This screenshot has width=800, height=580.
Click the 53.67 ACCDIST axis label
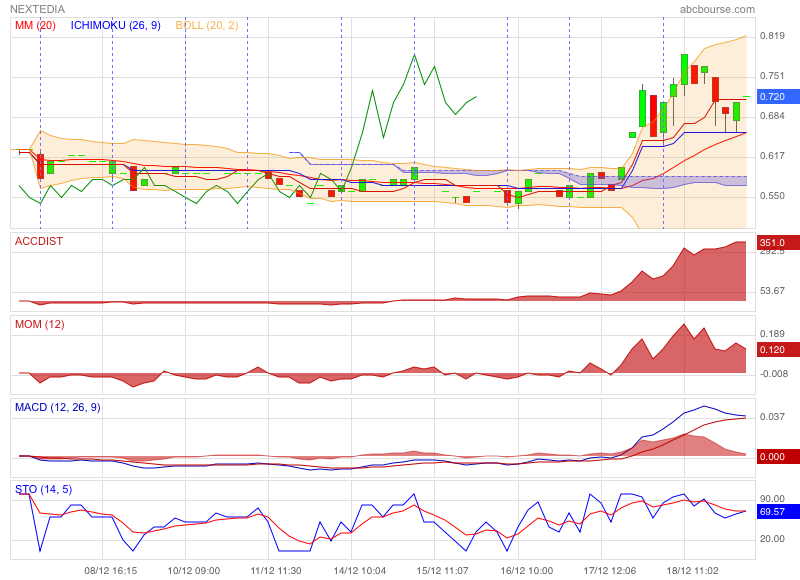coord(772,291)
